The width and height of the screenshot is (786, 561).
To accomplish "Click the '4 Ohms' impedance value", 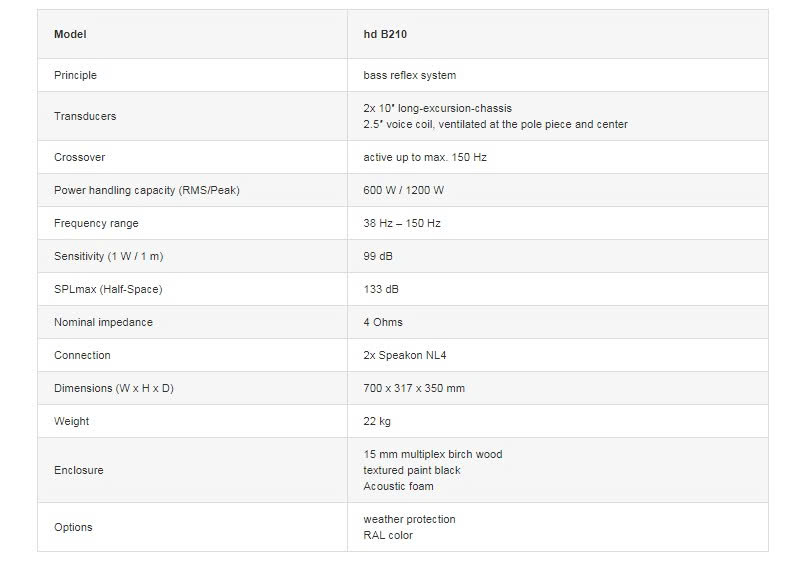I will tap(383, 322).
